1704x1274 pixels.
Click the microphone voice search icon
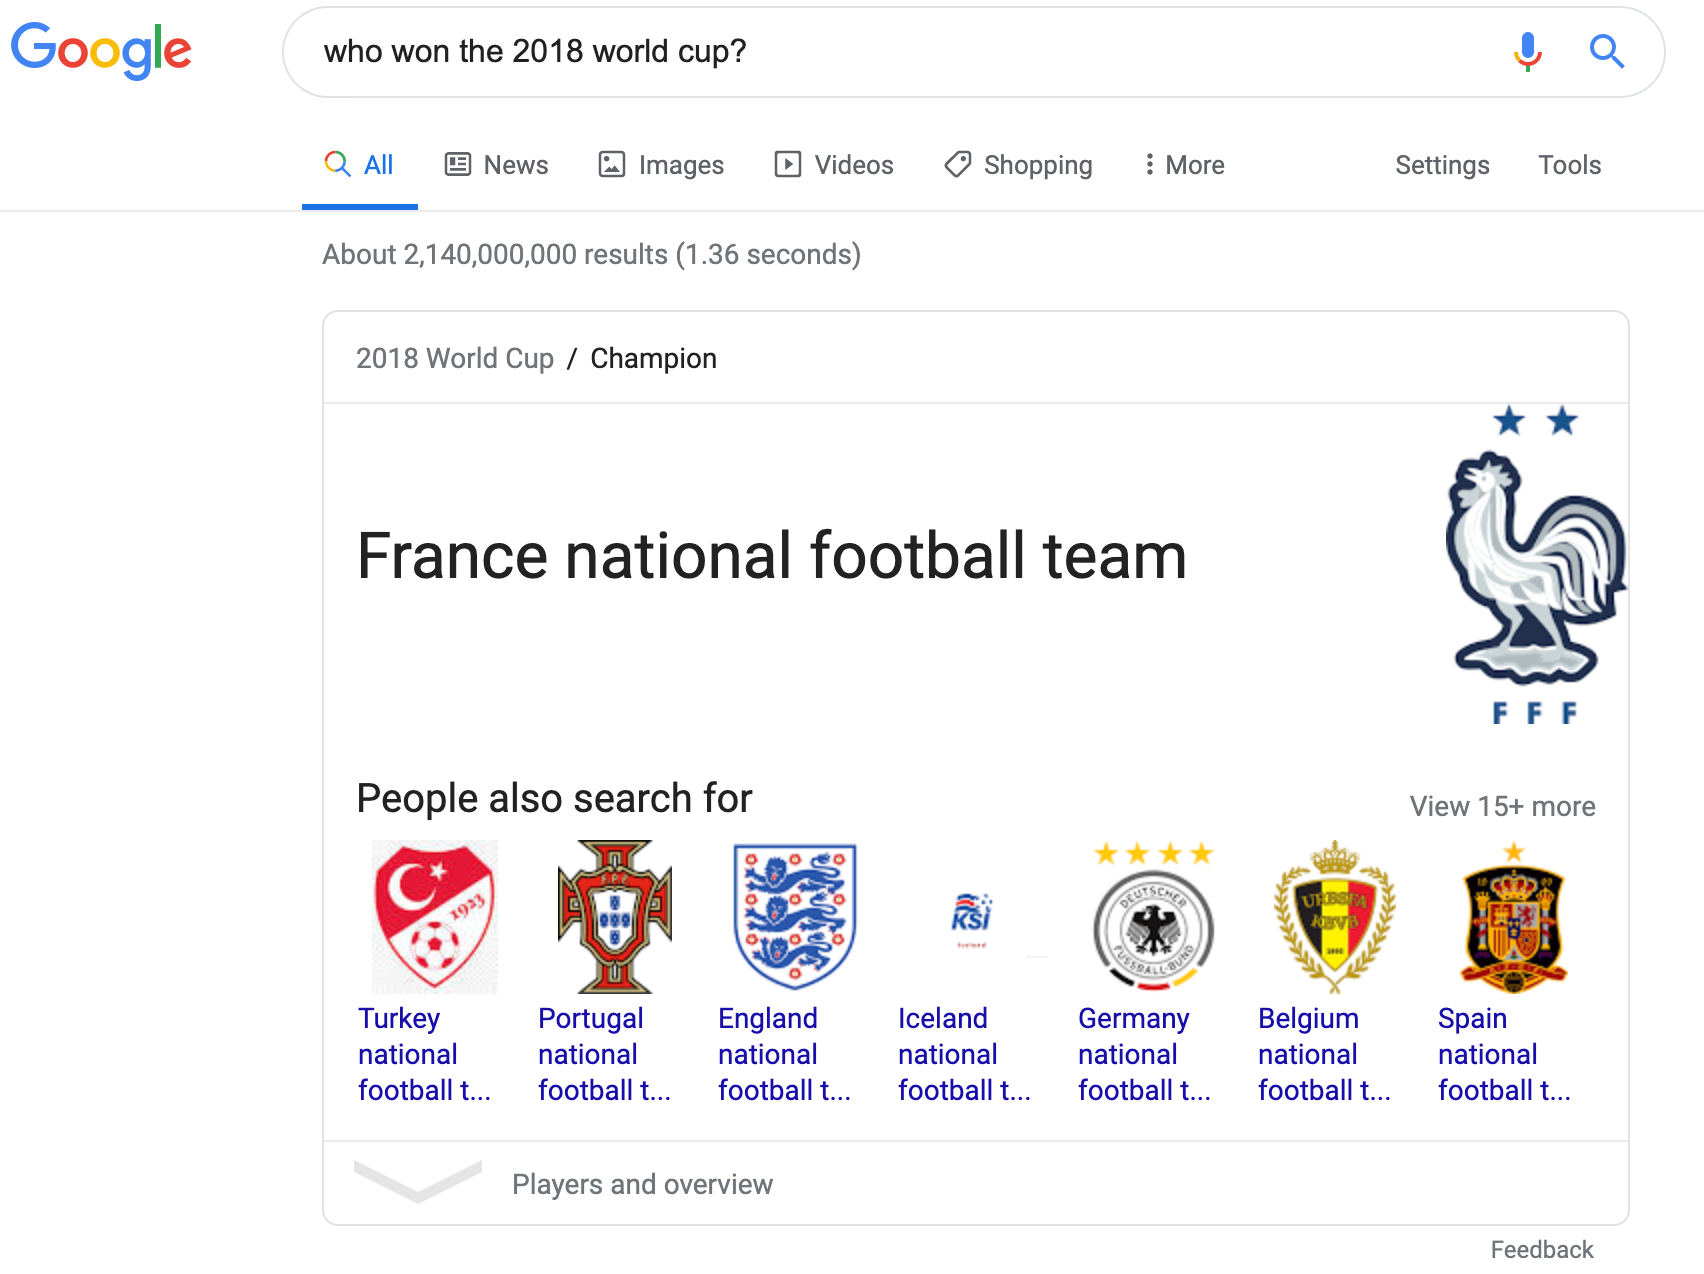coord(1527,51)
